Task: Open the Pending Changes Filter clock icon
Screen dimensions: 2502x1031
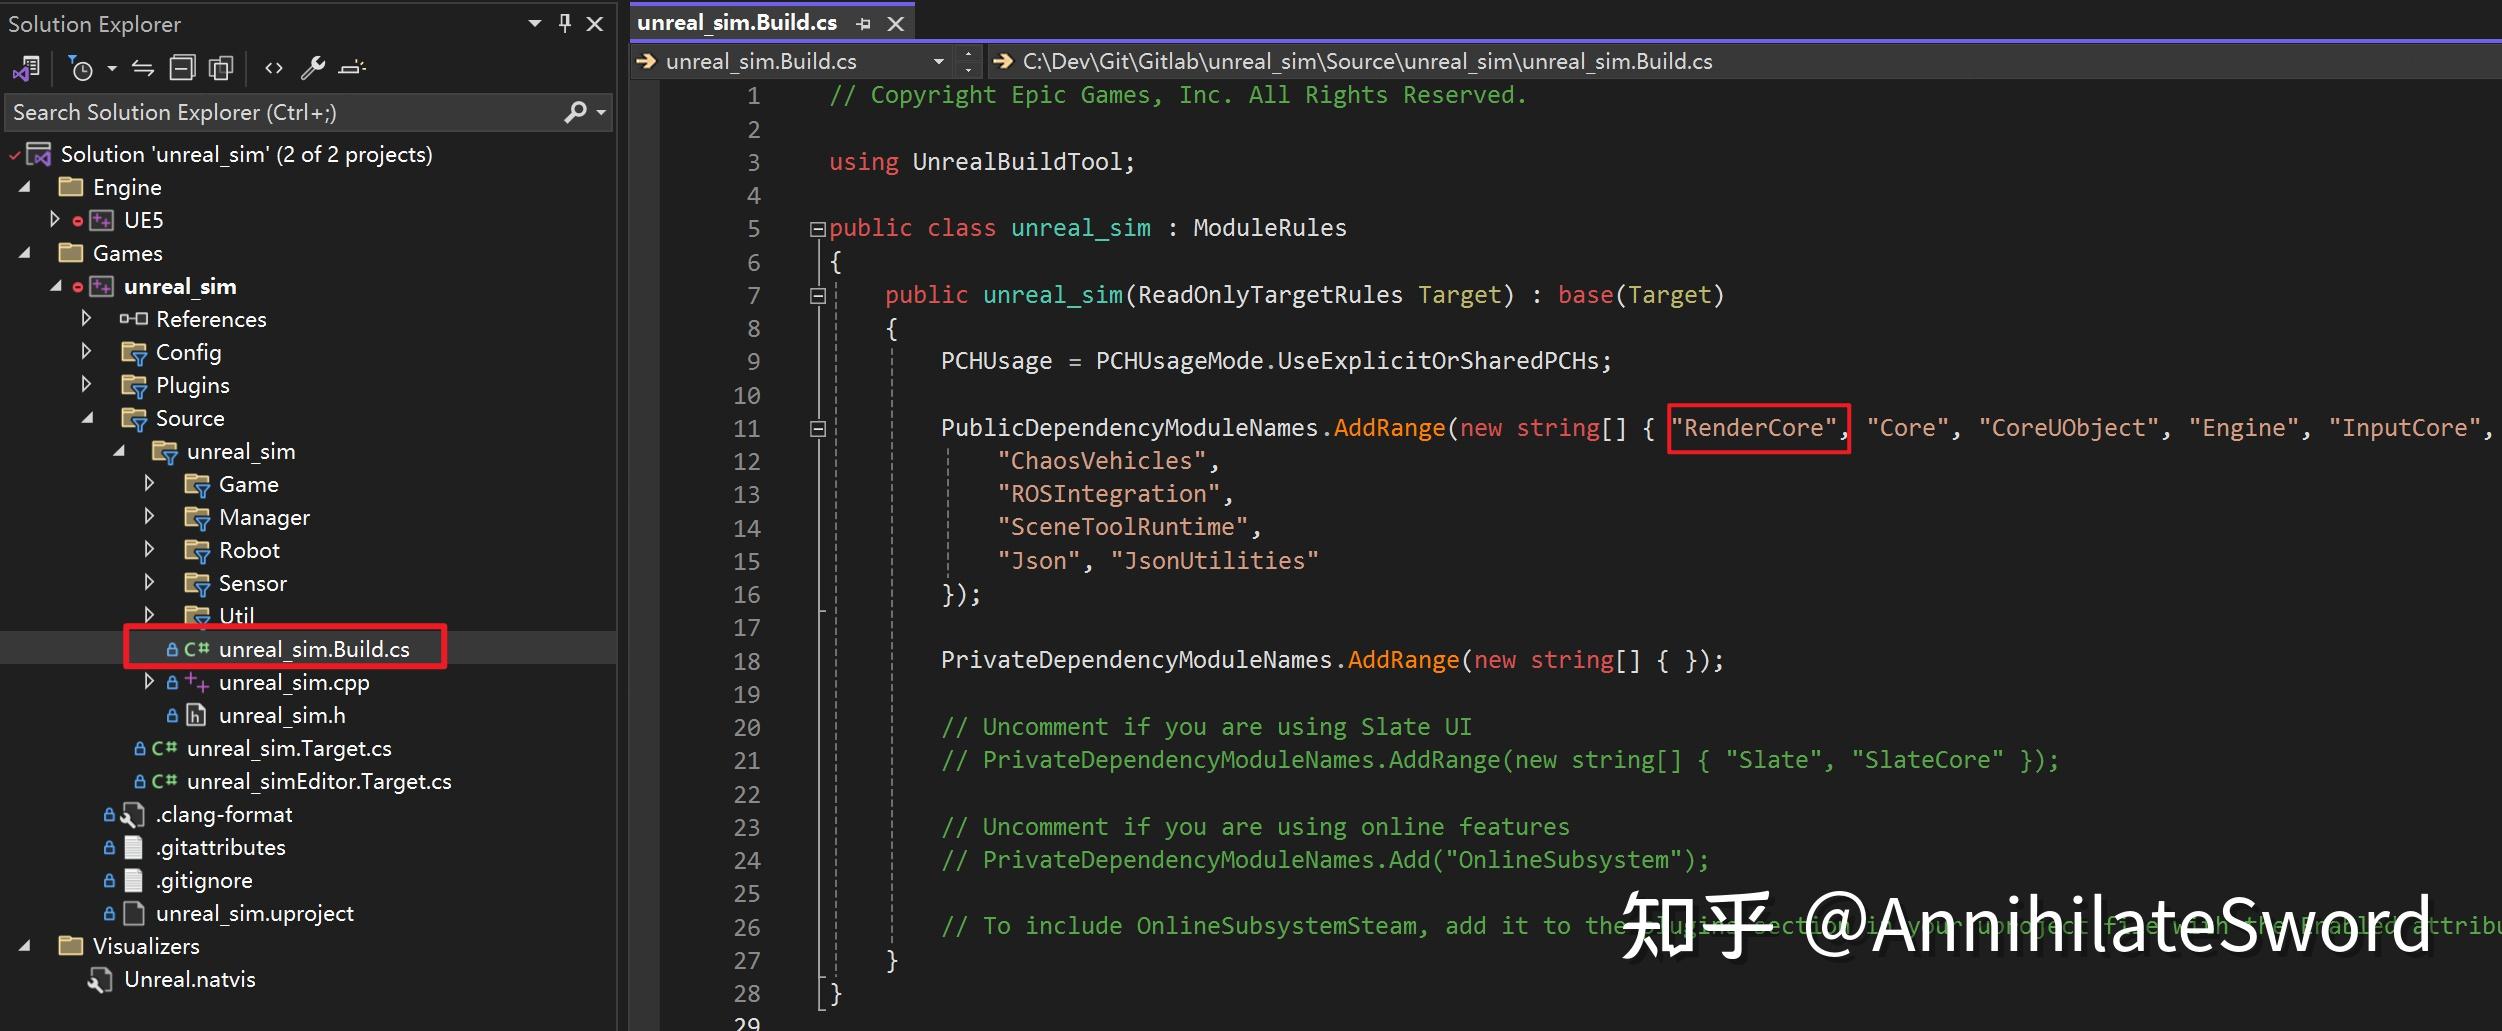Action: (x=84, y=67)
